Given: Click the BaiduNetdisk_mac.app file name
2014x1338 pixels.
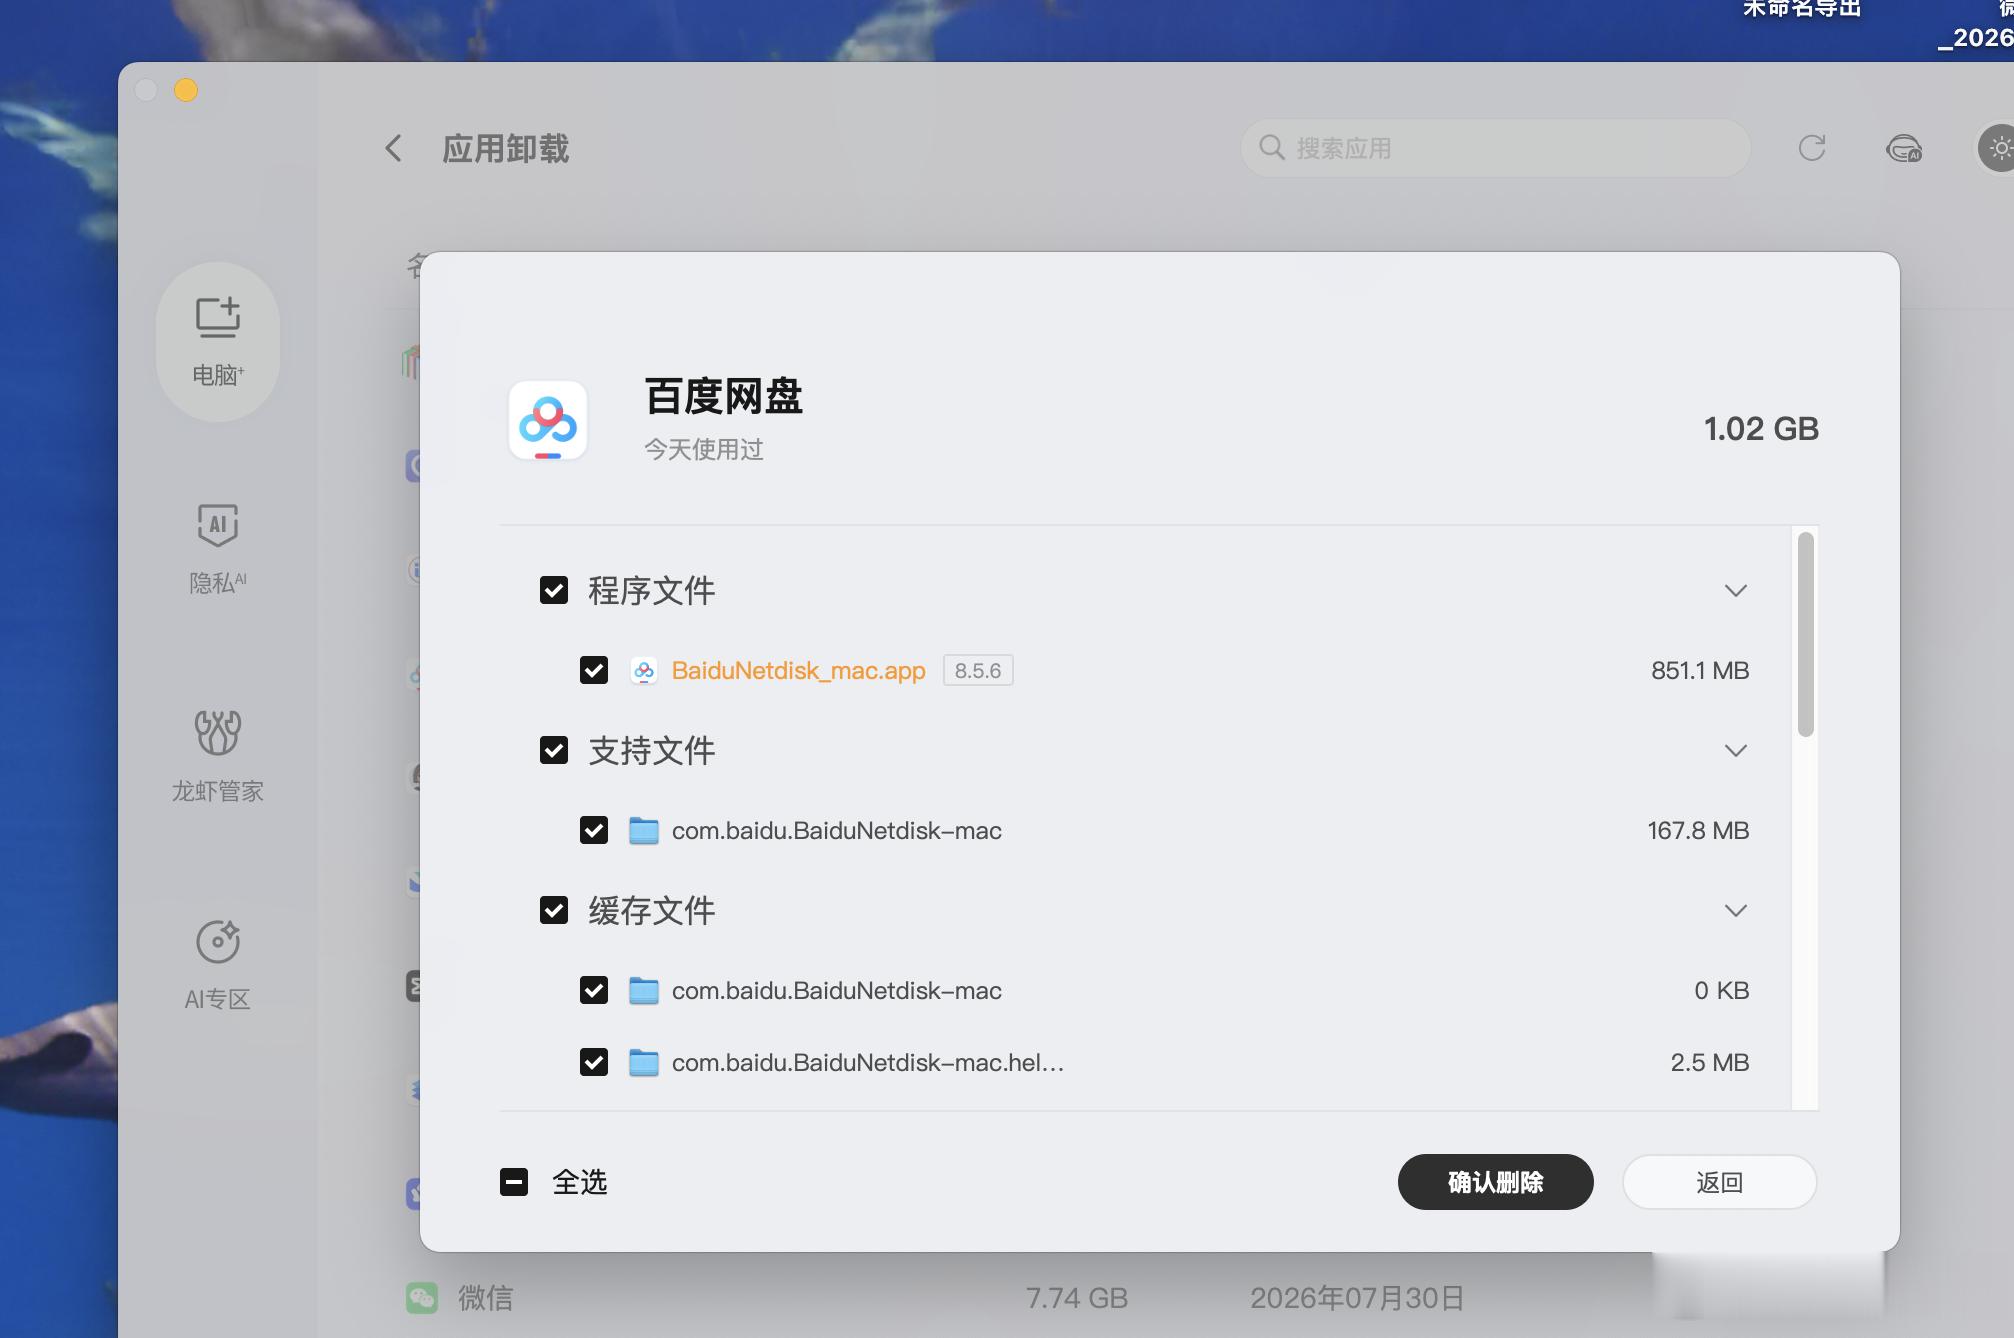Looking at the screenshot, I should point(799,670).
